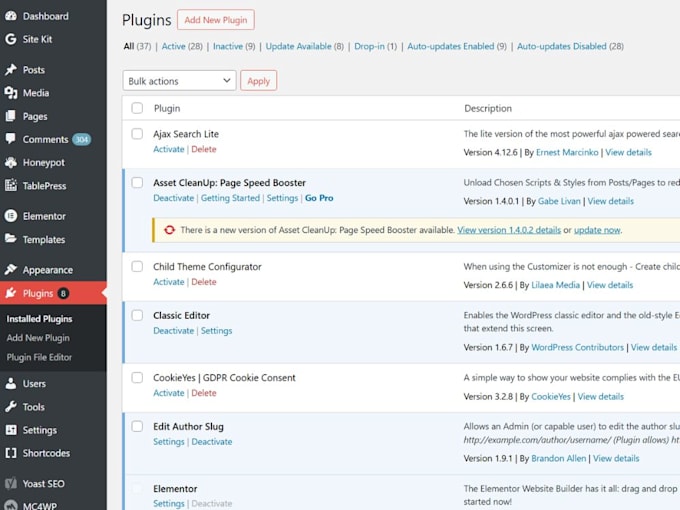
Task: Delete the Ajax Search Lite plugin
Action: (204, 149)
